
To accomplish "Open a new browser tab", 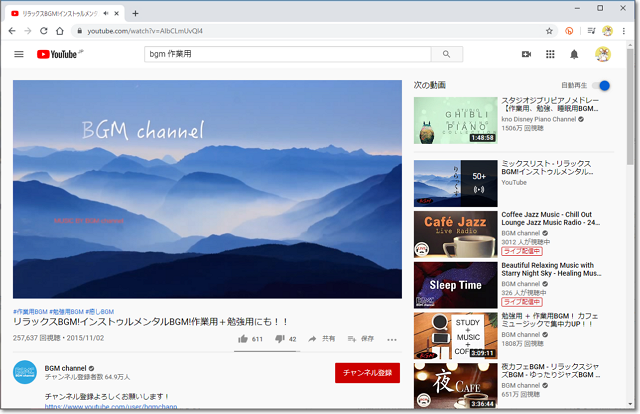I will [x=135, y=13].
